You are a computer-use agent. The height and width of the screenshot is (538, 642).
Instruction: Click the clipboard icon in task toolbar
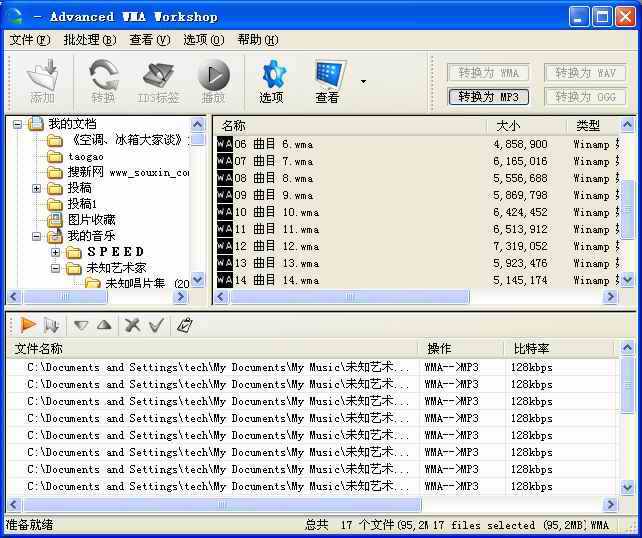tap(184, 325)
